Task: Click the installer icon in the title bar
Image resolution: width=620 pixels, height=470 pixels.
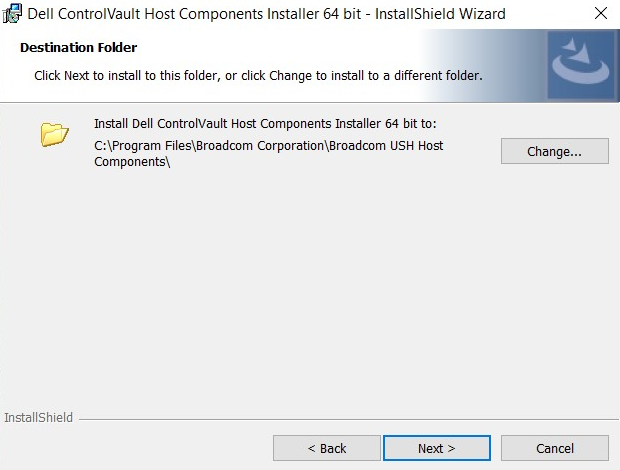Action: point(13,14)
